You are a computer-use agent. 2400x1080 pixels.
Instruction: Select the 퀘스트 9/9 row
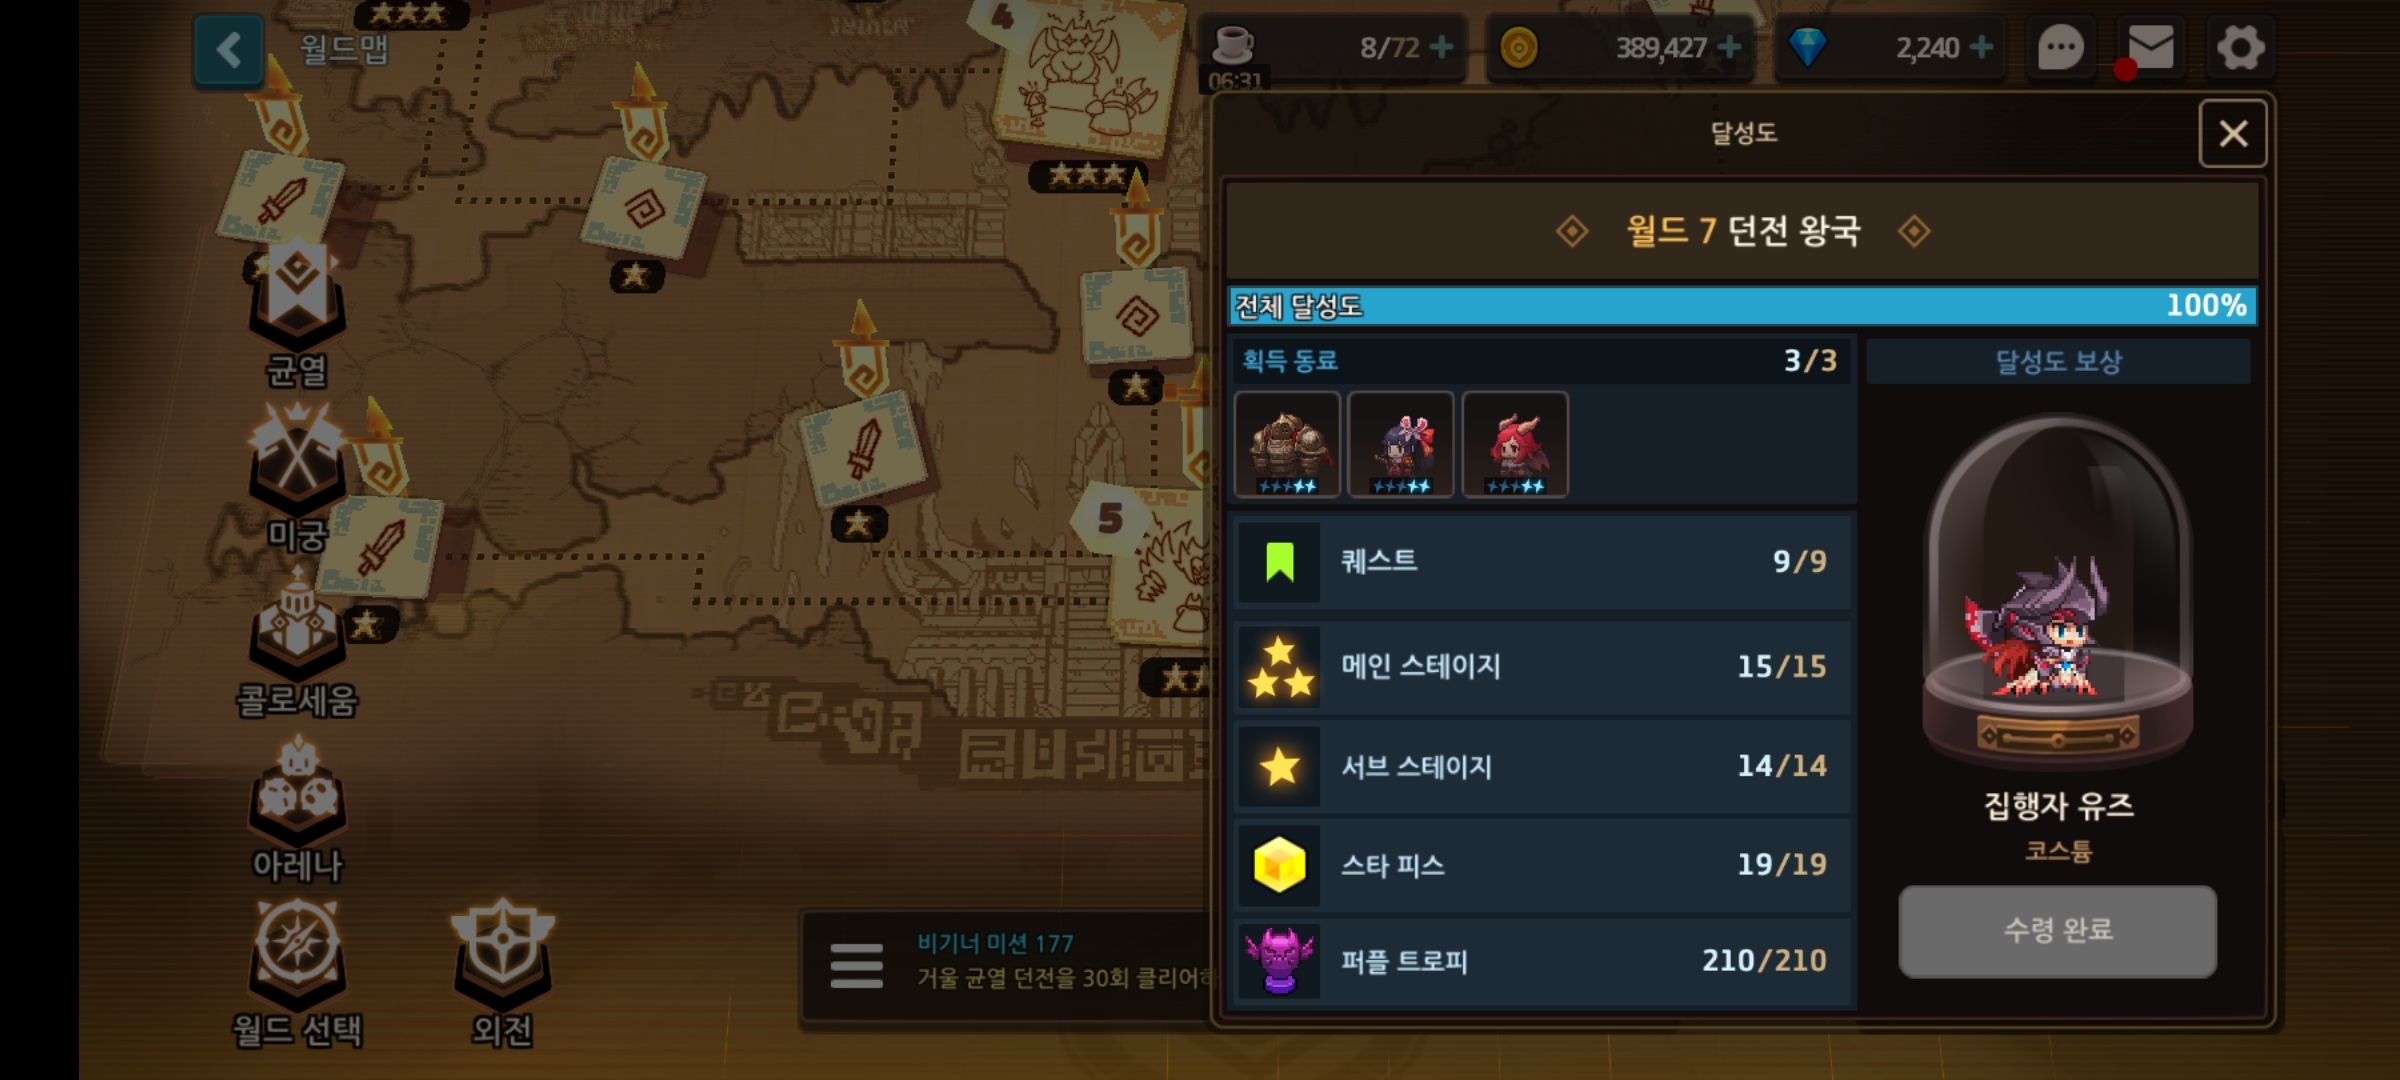[1543, 561]
